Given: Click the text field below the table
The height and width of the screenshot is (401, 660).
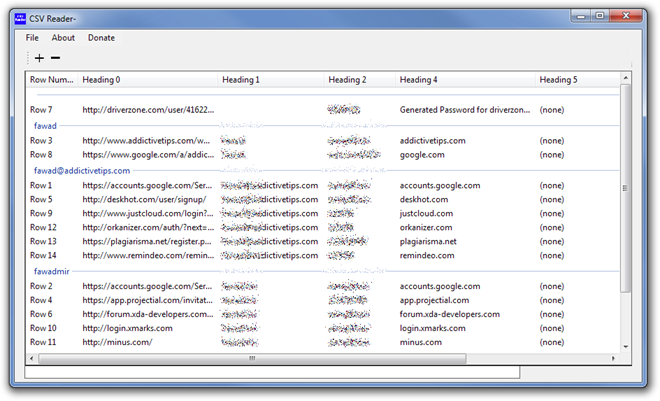Looking at the screenshot, I should tap(272, 372).
